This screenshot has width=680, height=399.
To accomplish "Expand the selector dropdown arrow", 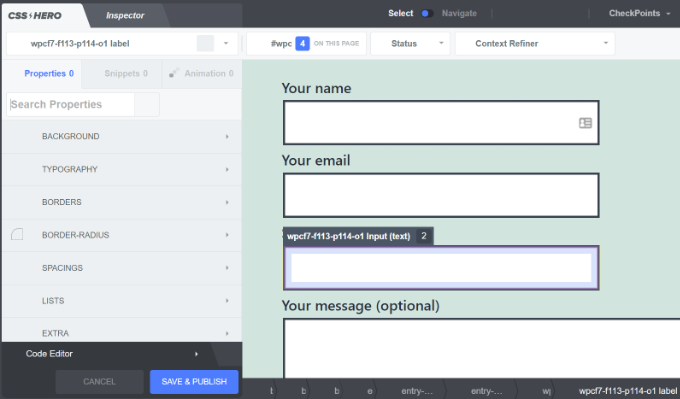I will [x=226, y=43].
